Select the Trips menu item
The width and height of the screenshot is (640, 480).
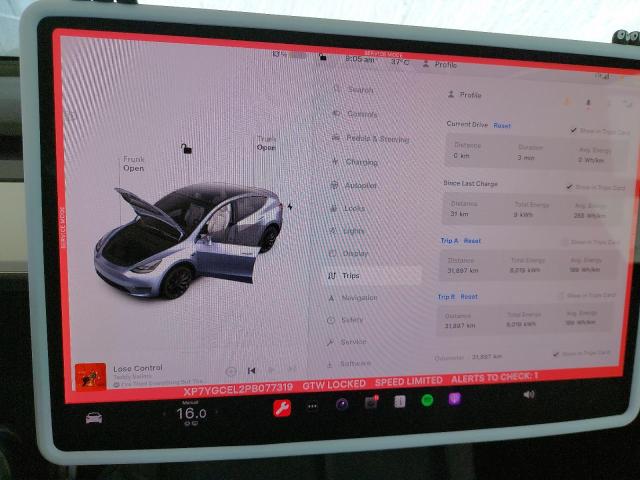coord(373,276)
